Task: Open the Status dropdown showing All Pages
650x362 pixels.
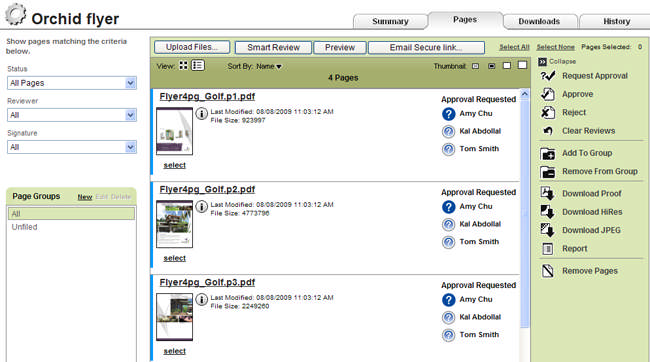Action: pyautogui.click(x=72, y=83)
